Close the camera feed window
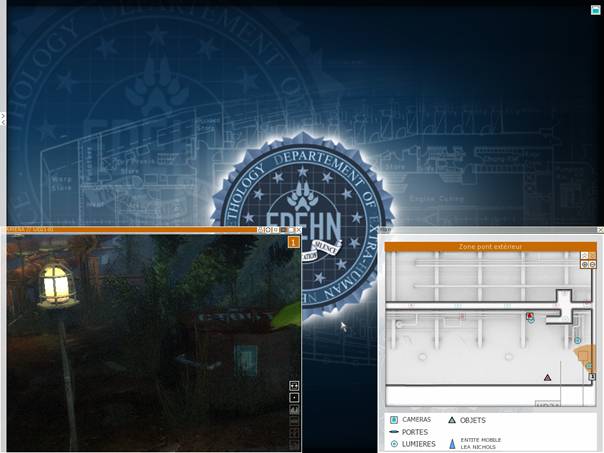This screenshot has width=604, height=453. (299, 230)
